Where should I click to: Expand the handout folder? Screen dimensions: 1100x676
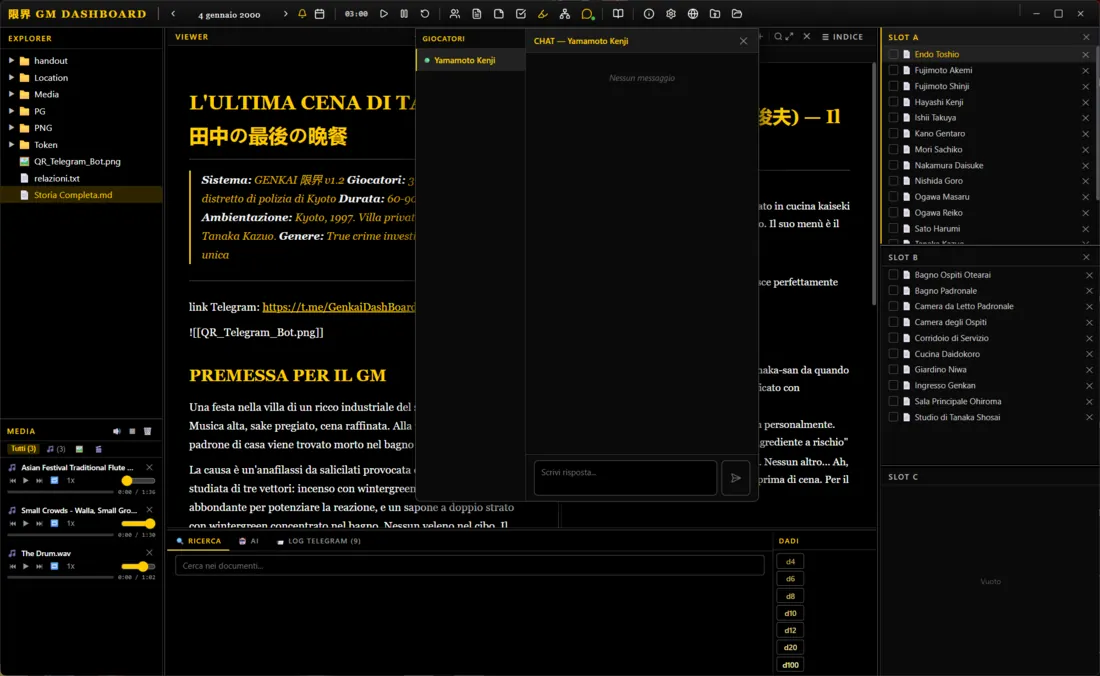tap(12, 61)
